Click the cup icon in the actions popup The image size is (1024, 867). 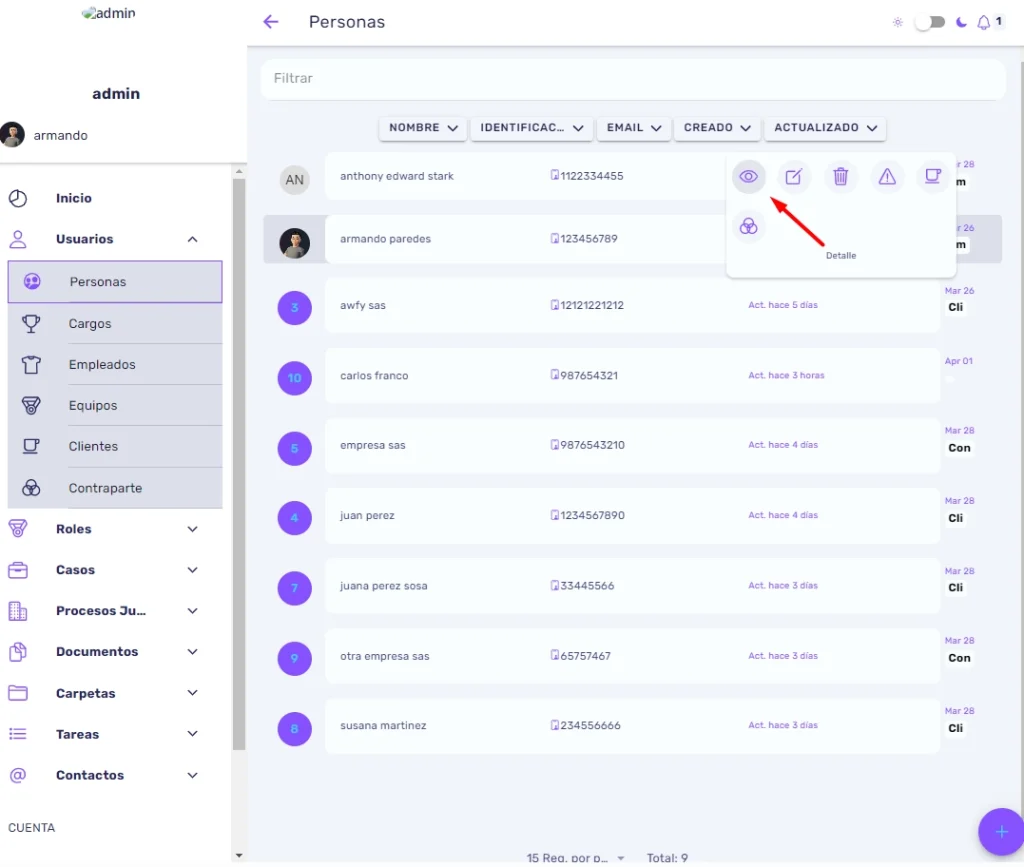tap(933, 176)
